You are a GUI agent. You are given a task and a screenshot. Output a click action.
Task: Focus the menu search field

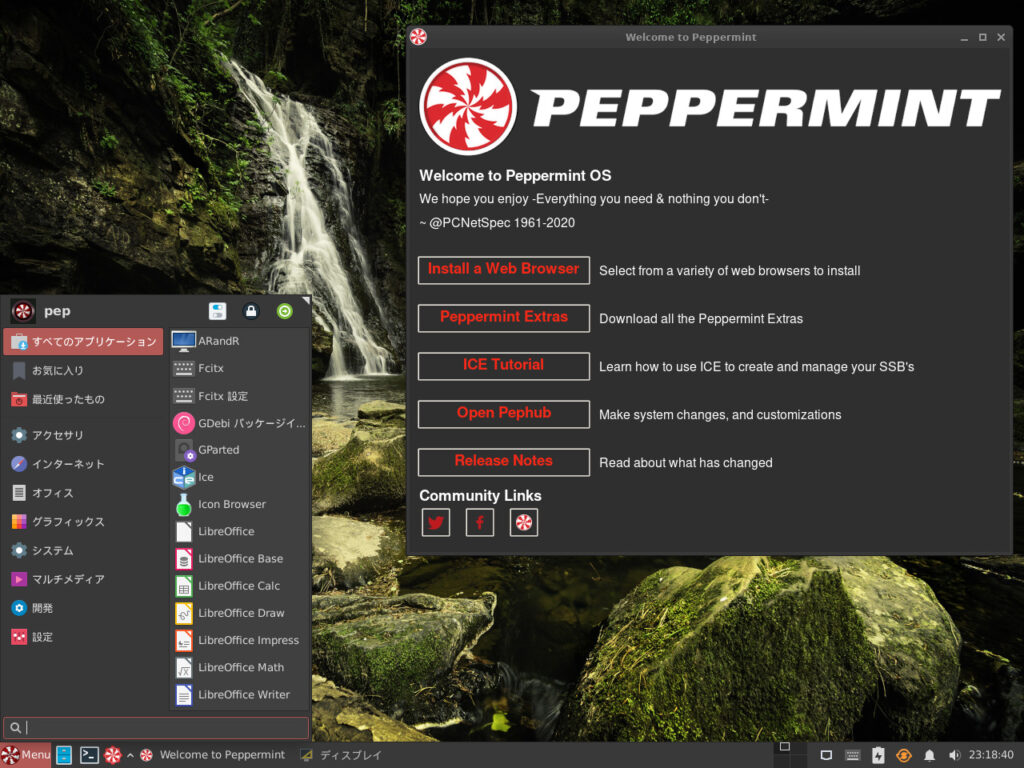click(x=155, y=727)
